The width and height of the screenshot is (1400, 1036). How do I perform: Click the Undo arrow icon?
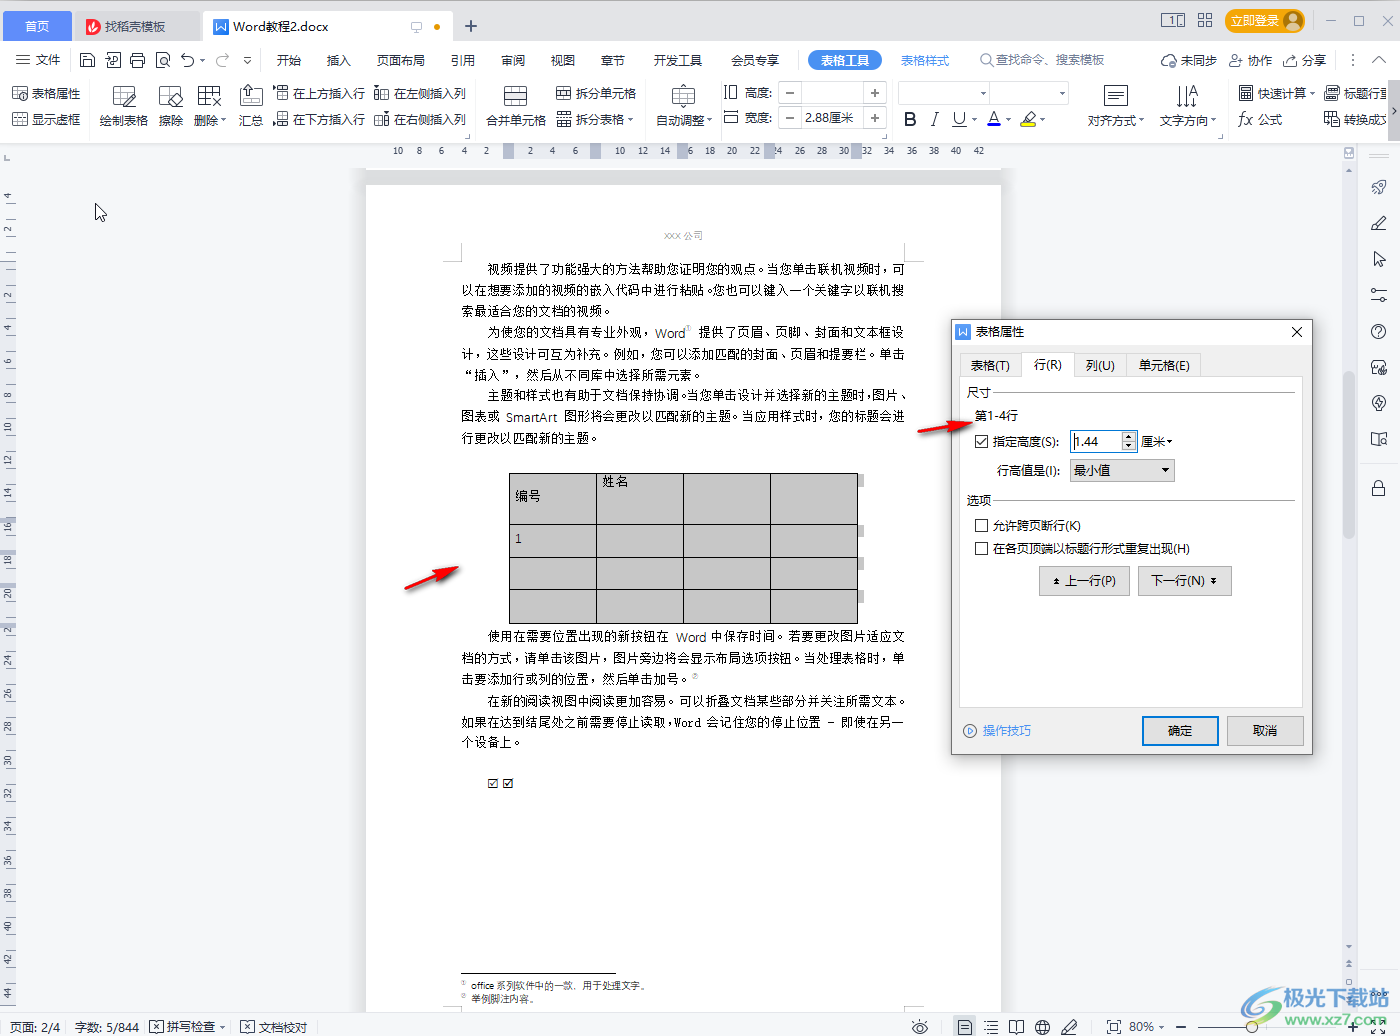[187, 60]
